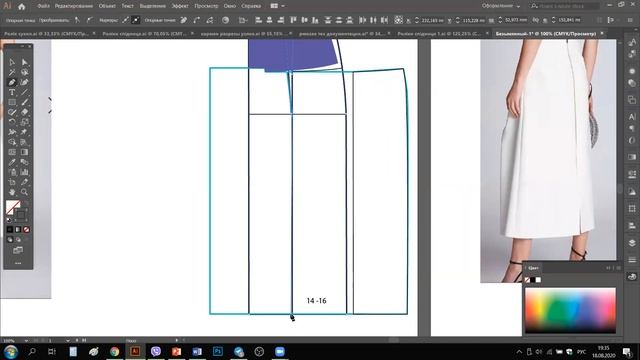Image resolution: width=640 pixels, height=360 pixels.
Task: Open Chrome from the taskbar
Action: tap(115, 351)
